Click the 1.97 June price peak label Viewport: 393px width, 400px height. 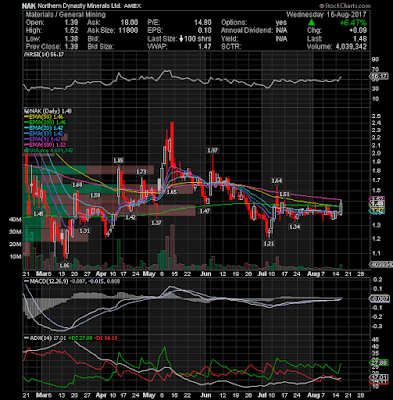point(212,150)
